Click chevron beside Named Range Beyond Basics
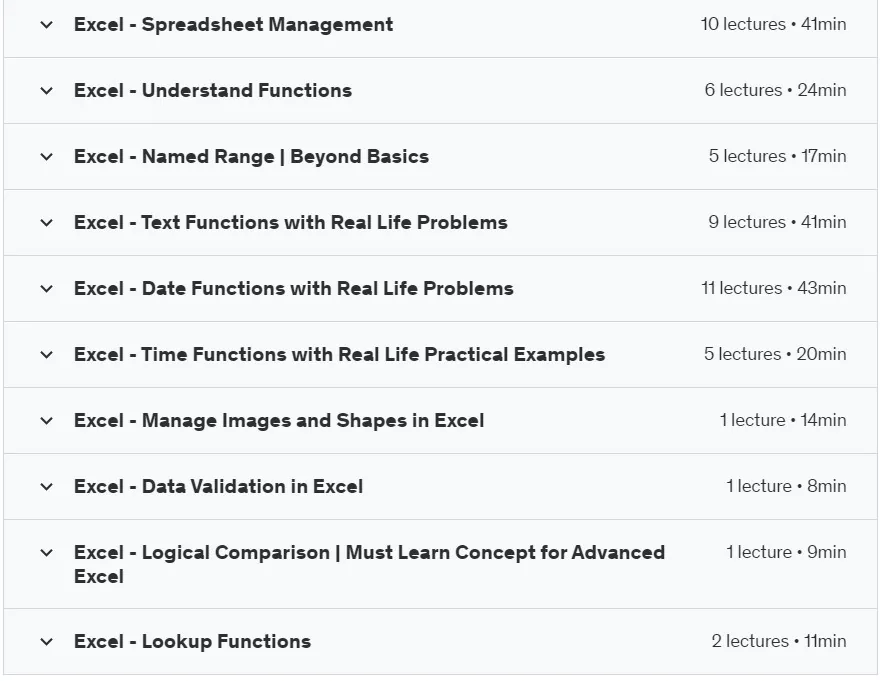880x681 pixels. (x=47, y=157)
